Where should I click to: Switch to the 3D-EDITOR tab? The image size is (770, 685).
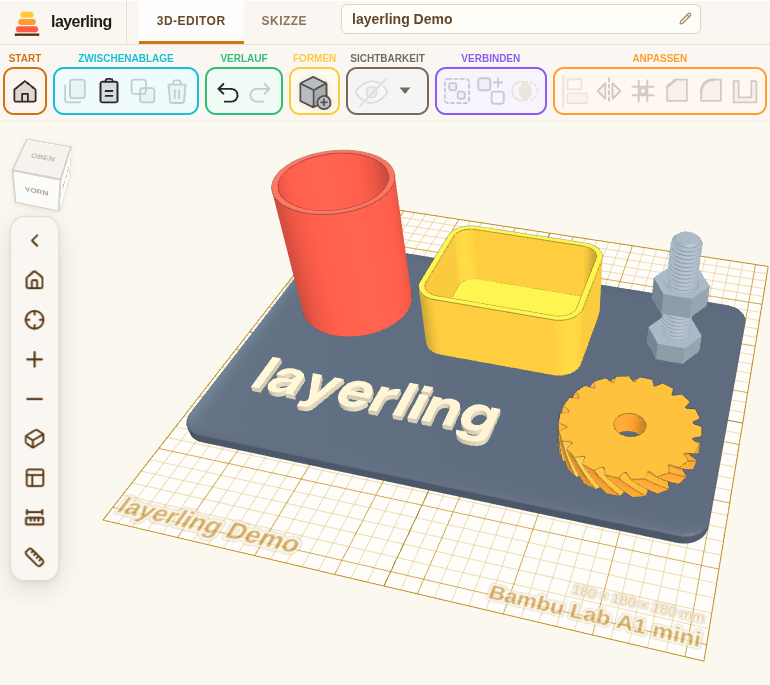191,21
